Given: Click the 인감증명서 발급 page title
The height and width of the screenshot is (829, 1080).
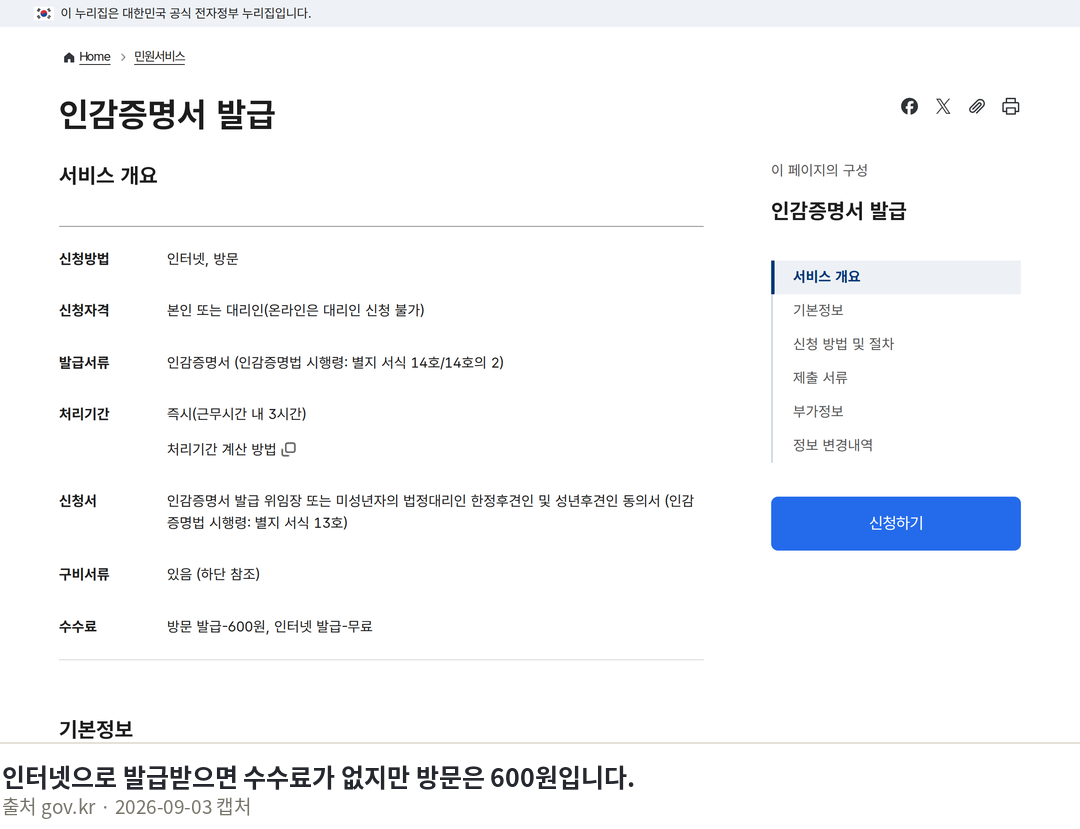Looking at the screenshot, I should [167, 114].
